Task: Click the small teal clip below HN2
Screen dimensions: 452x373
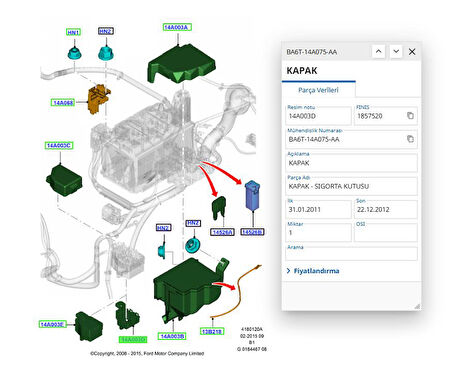Action: (x=162, y=251)
